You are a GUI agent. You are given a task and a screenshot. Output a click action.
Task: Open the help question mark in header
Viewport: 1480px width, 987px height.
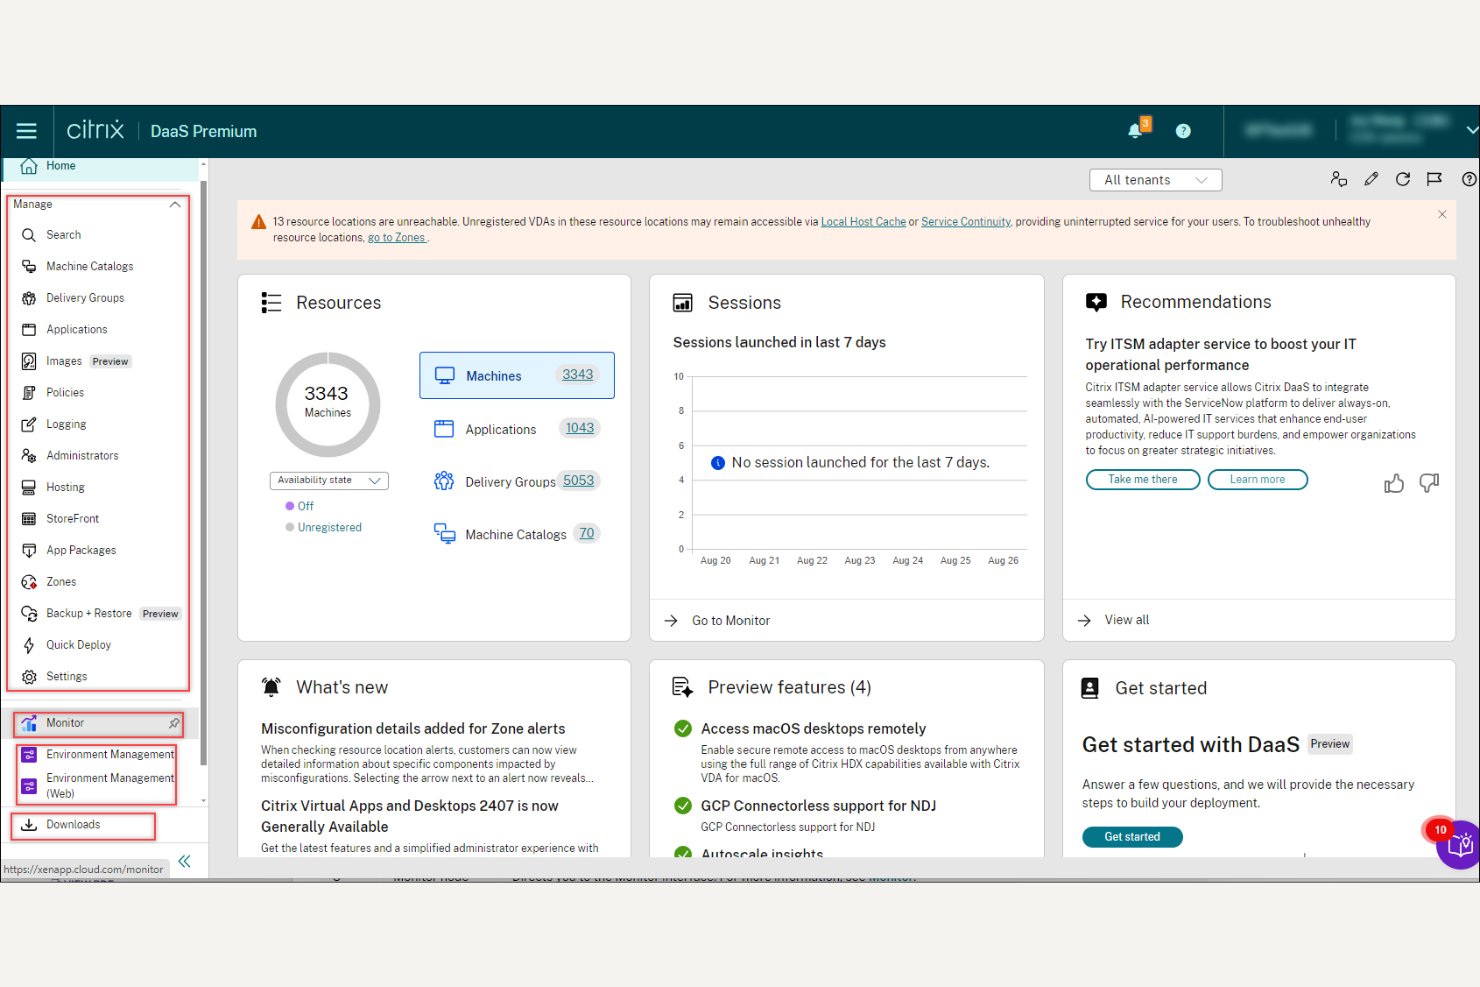coord(1183,131)
